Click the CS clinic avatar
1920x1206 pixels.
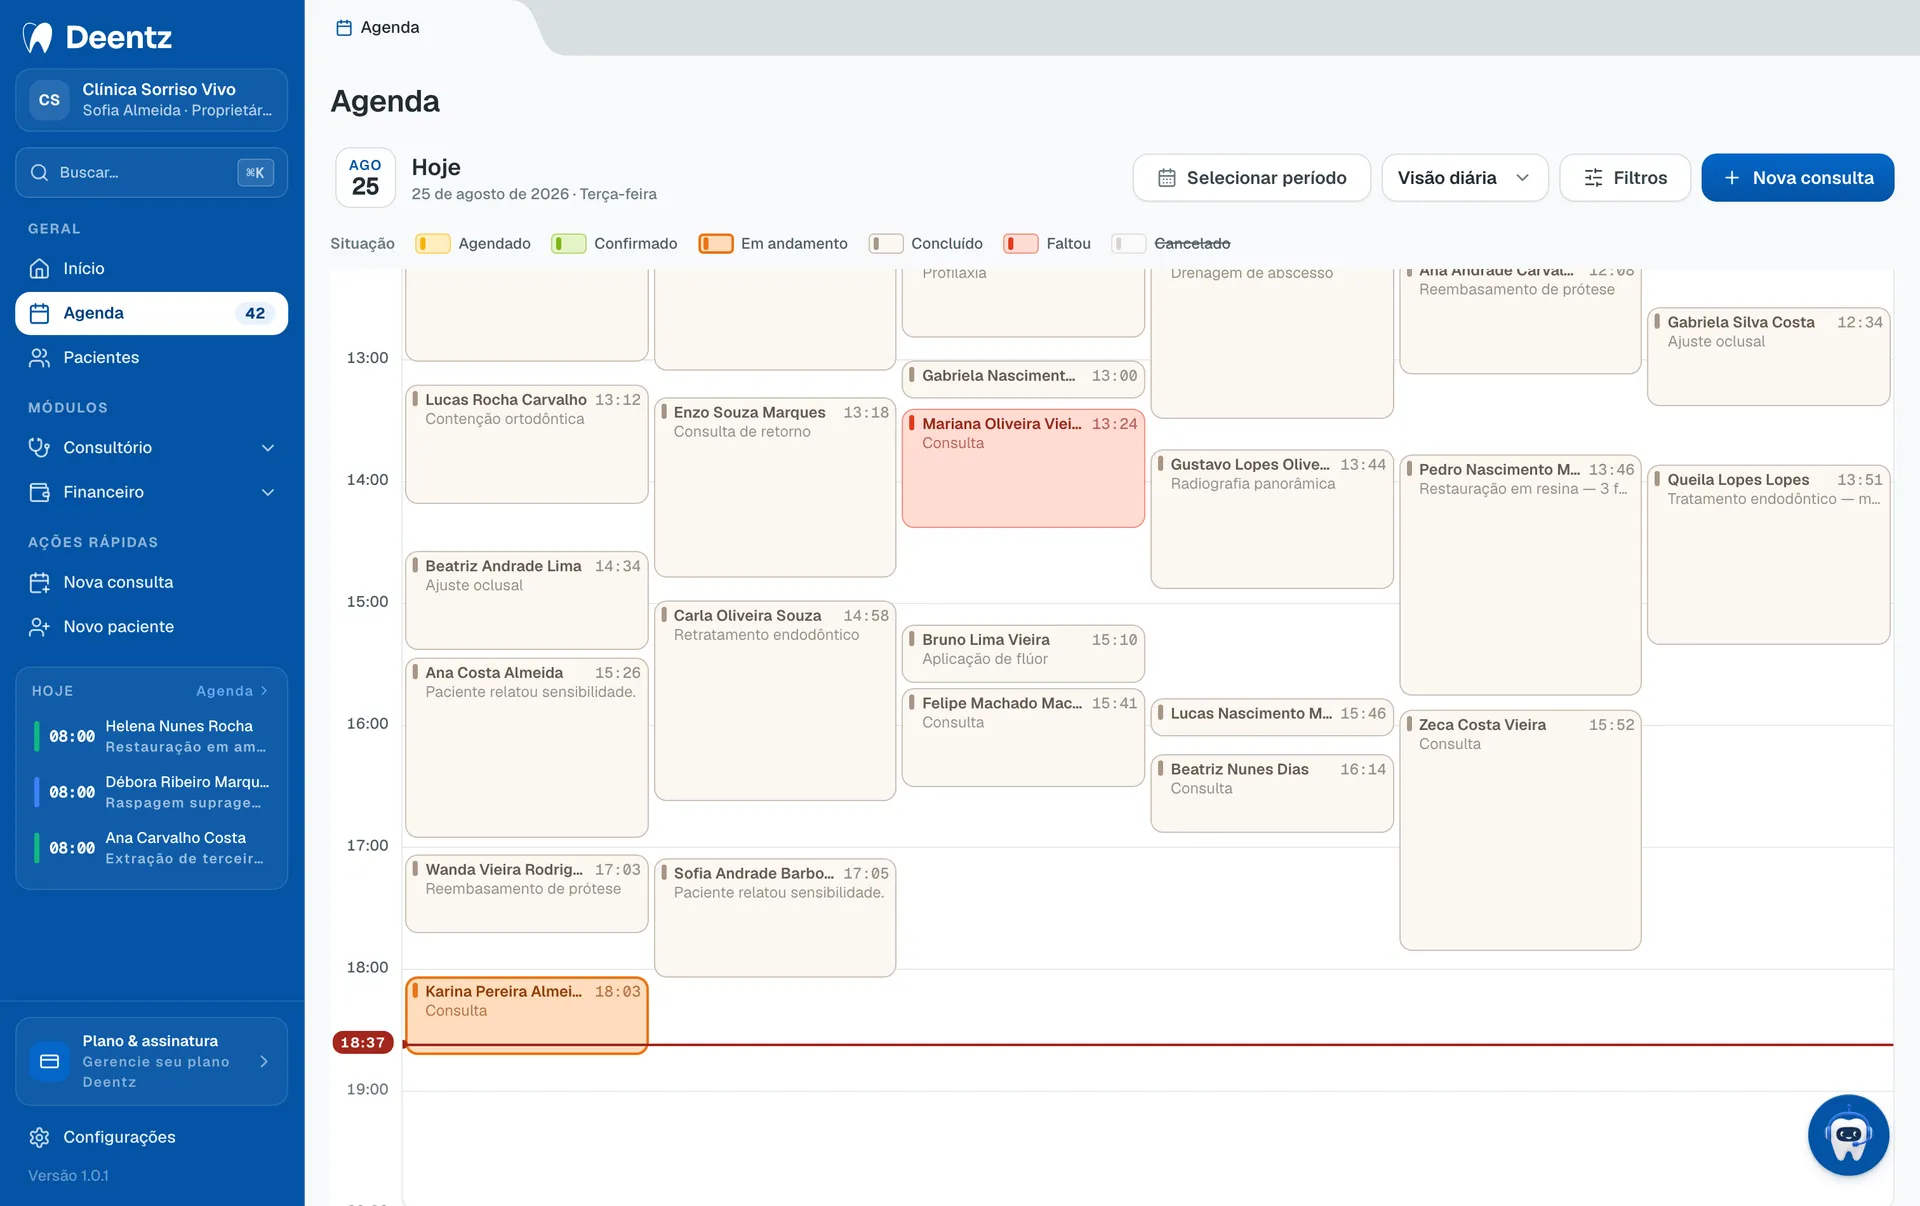click(x=49, y=100)
